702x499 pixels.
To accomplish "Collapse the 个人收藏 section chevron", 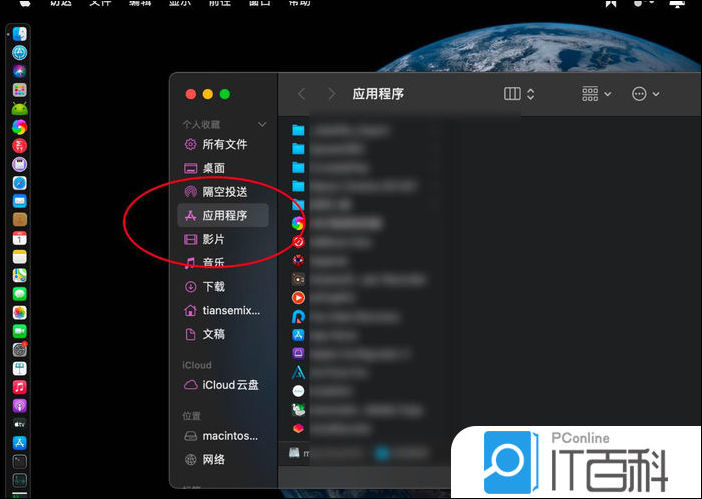I will pos(262,124).
